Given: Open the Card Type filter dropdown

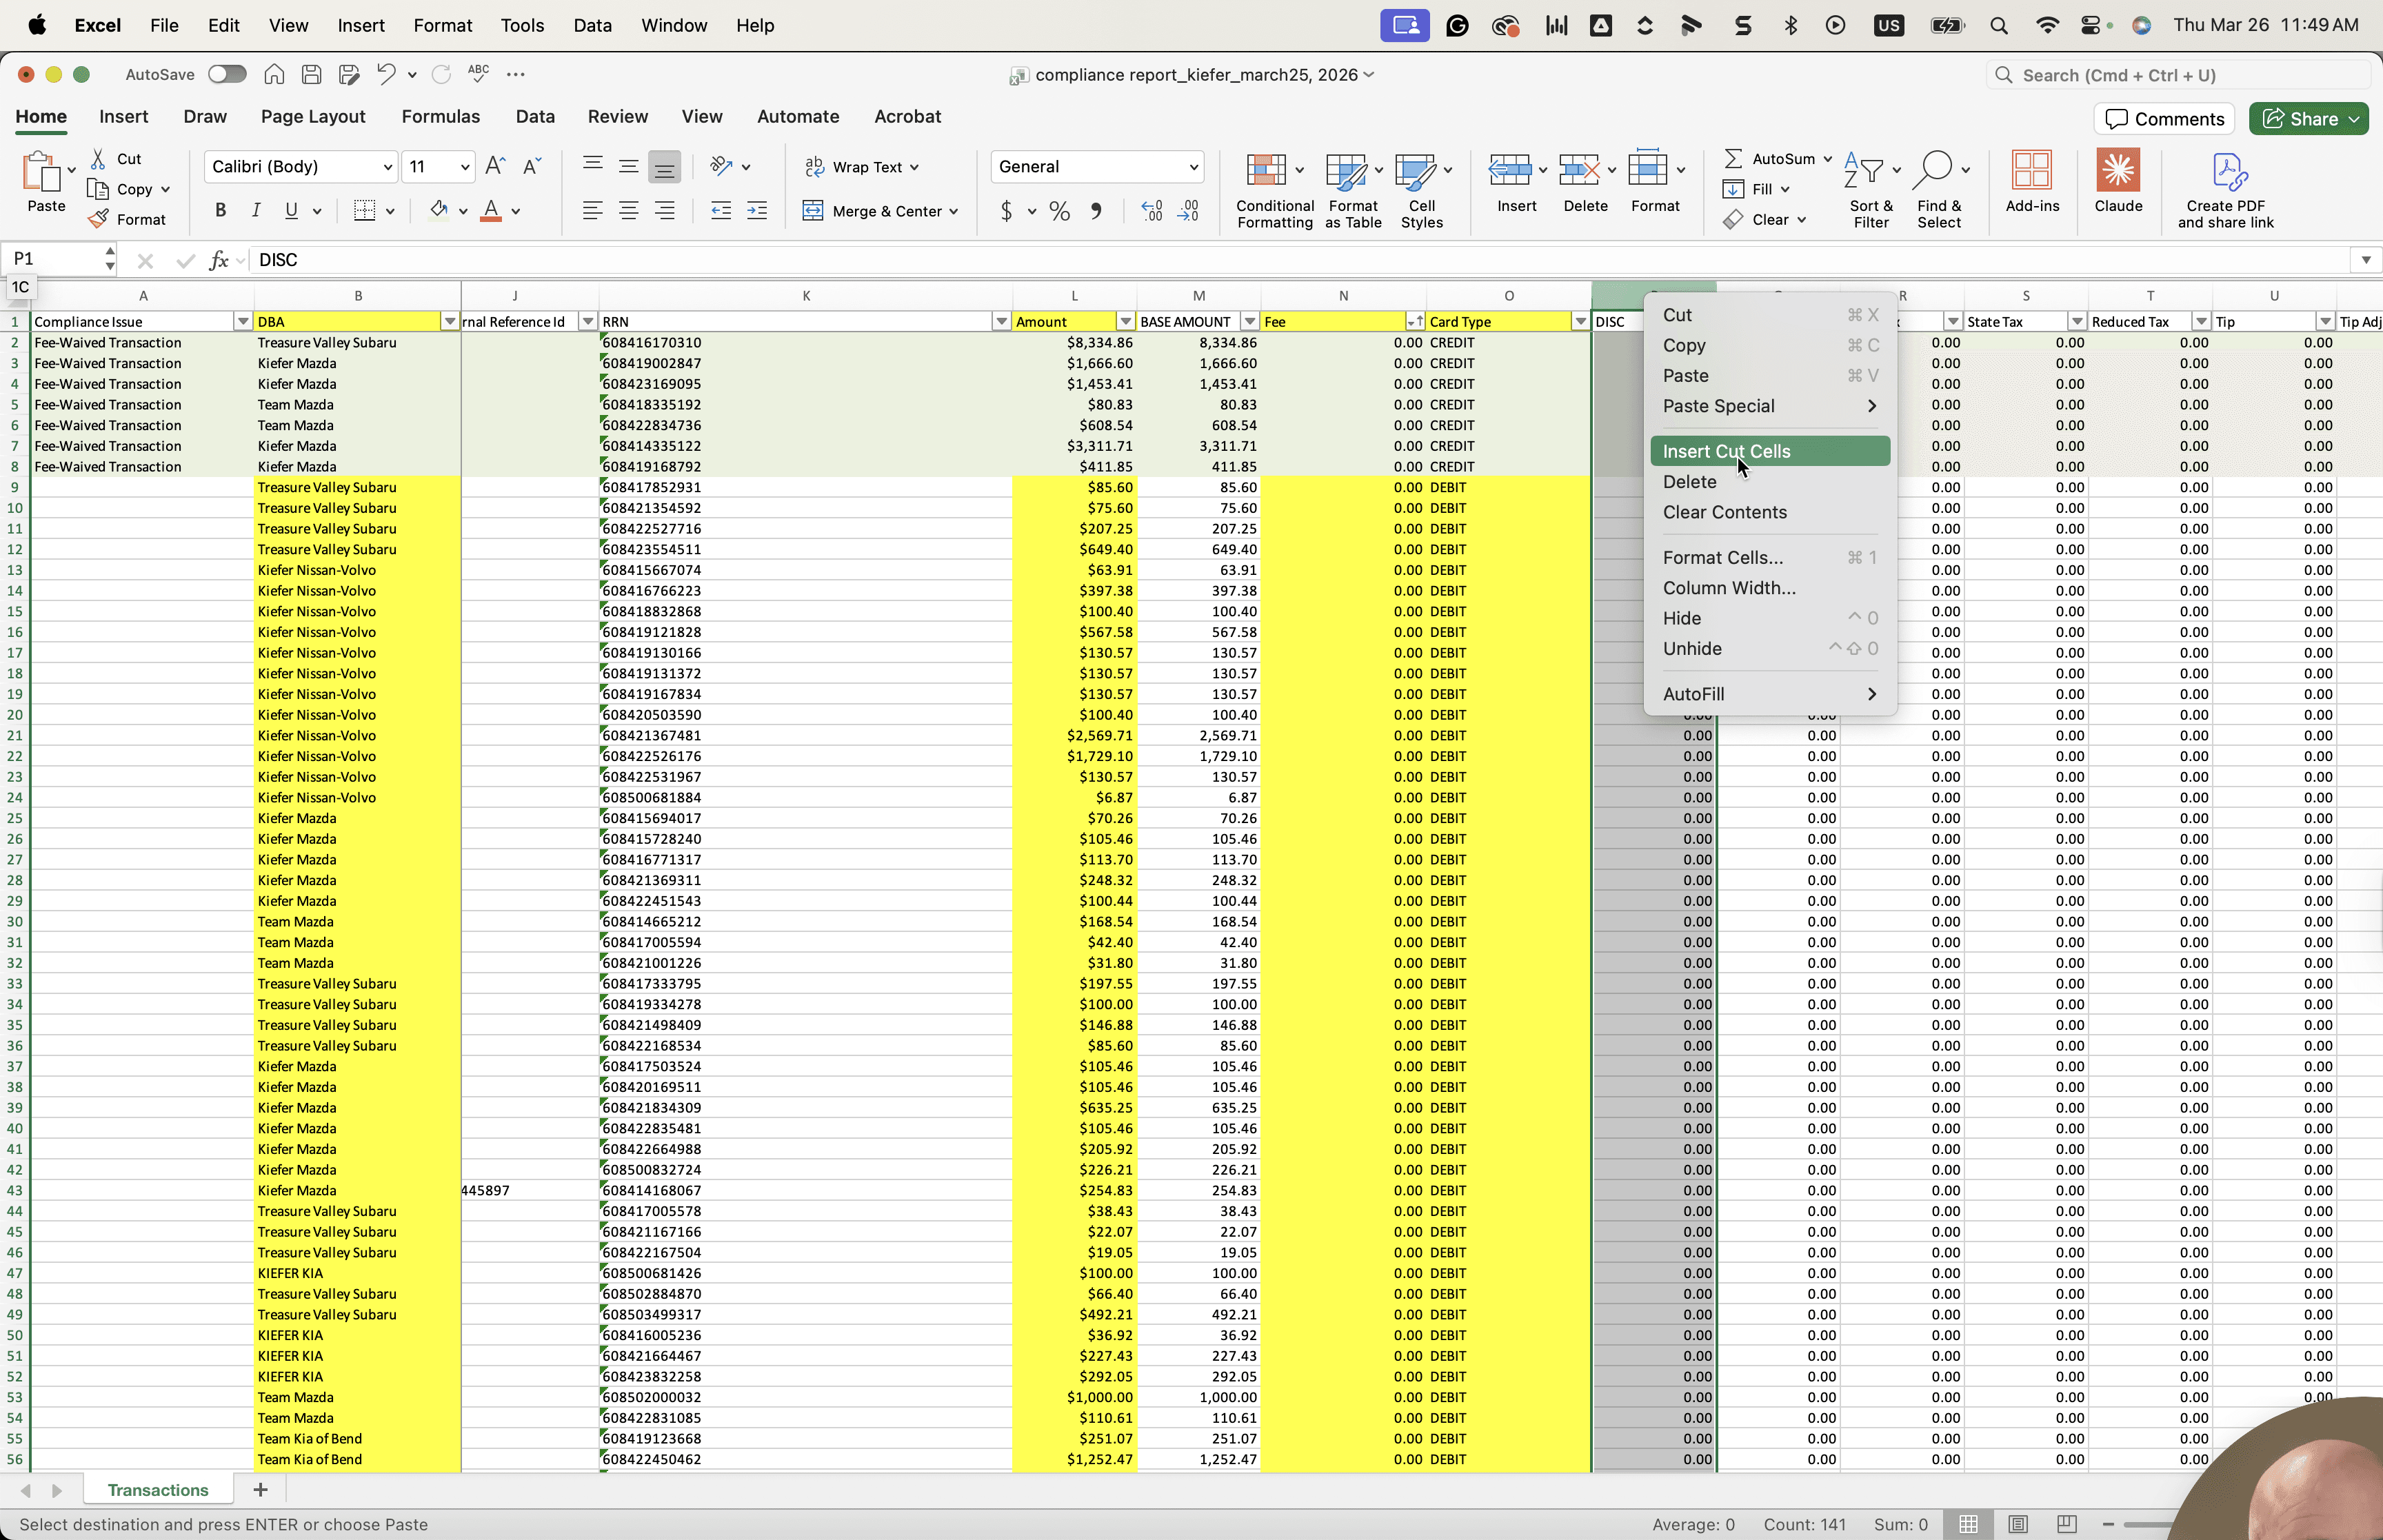Looking at the screenshot, I should (1580, 322).
